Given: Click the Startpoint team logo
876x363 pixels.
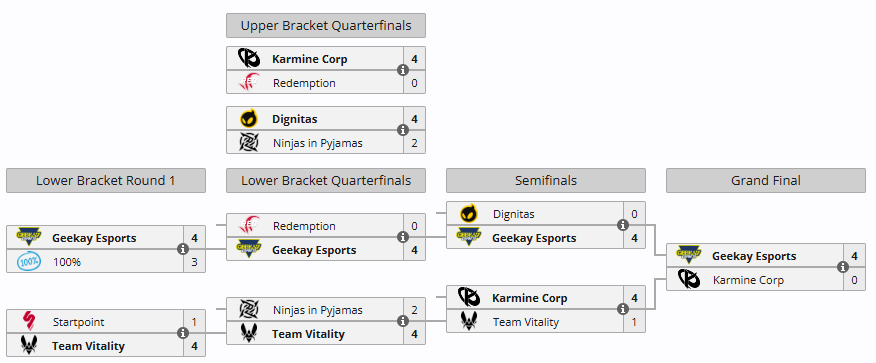Looking at the screenshot, I should [28, 322].
